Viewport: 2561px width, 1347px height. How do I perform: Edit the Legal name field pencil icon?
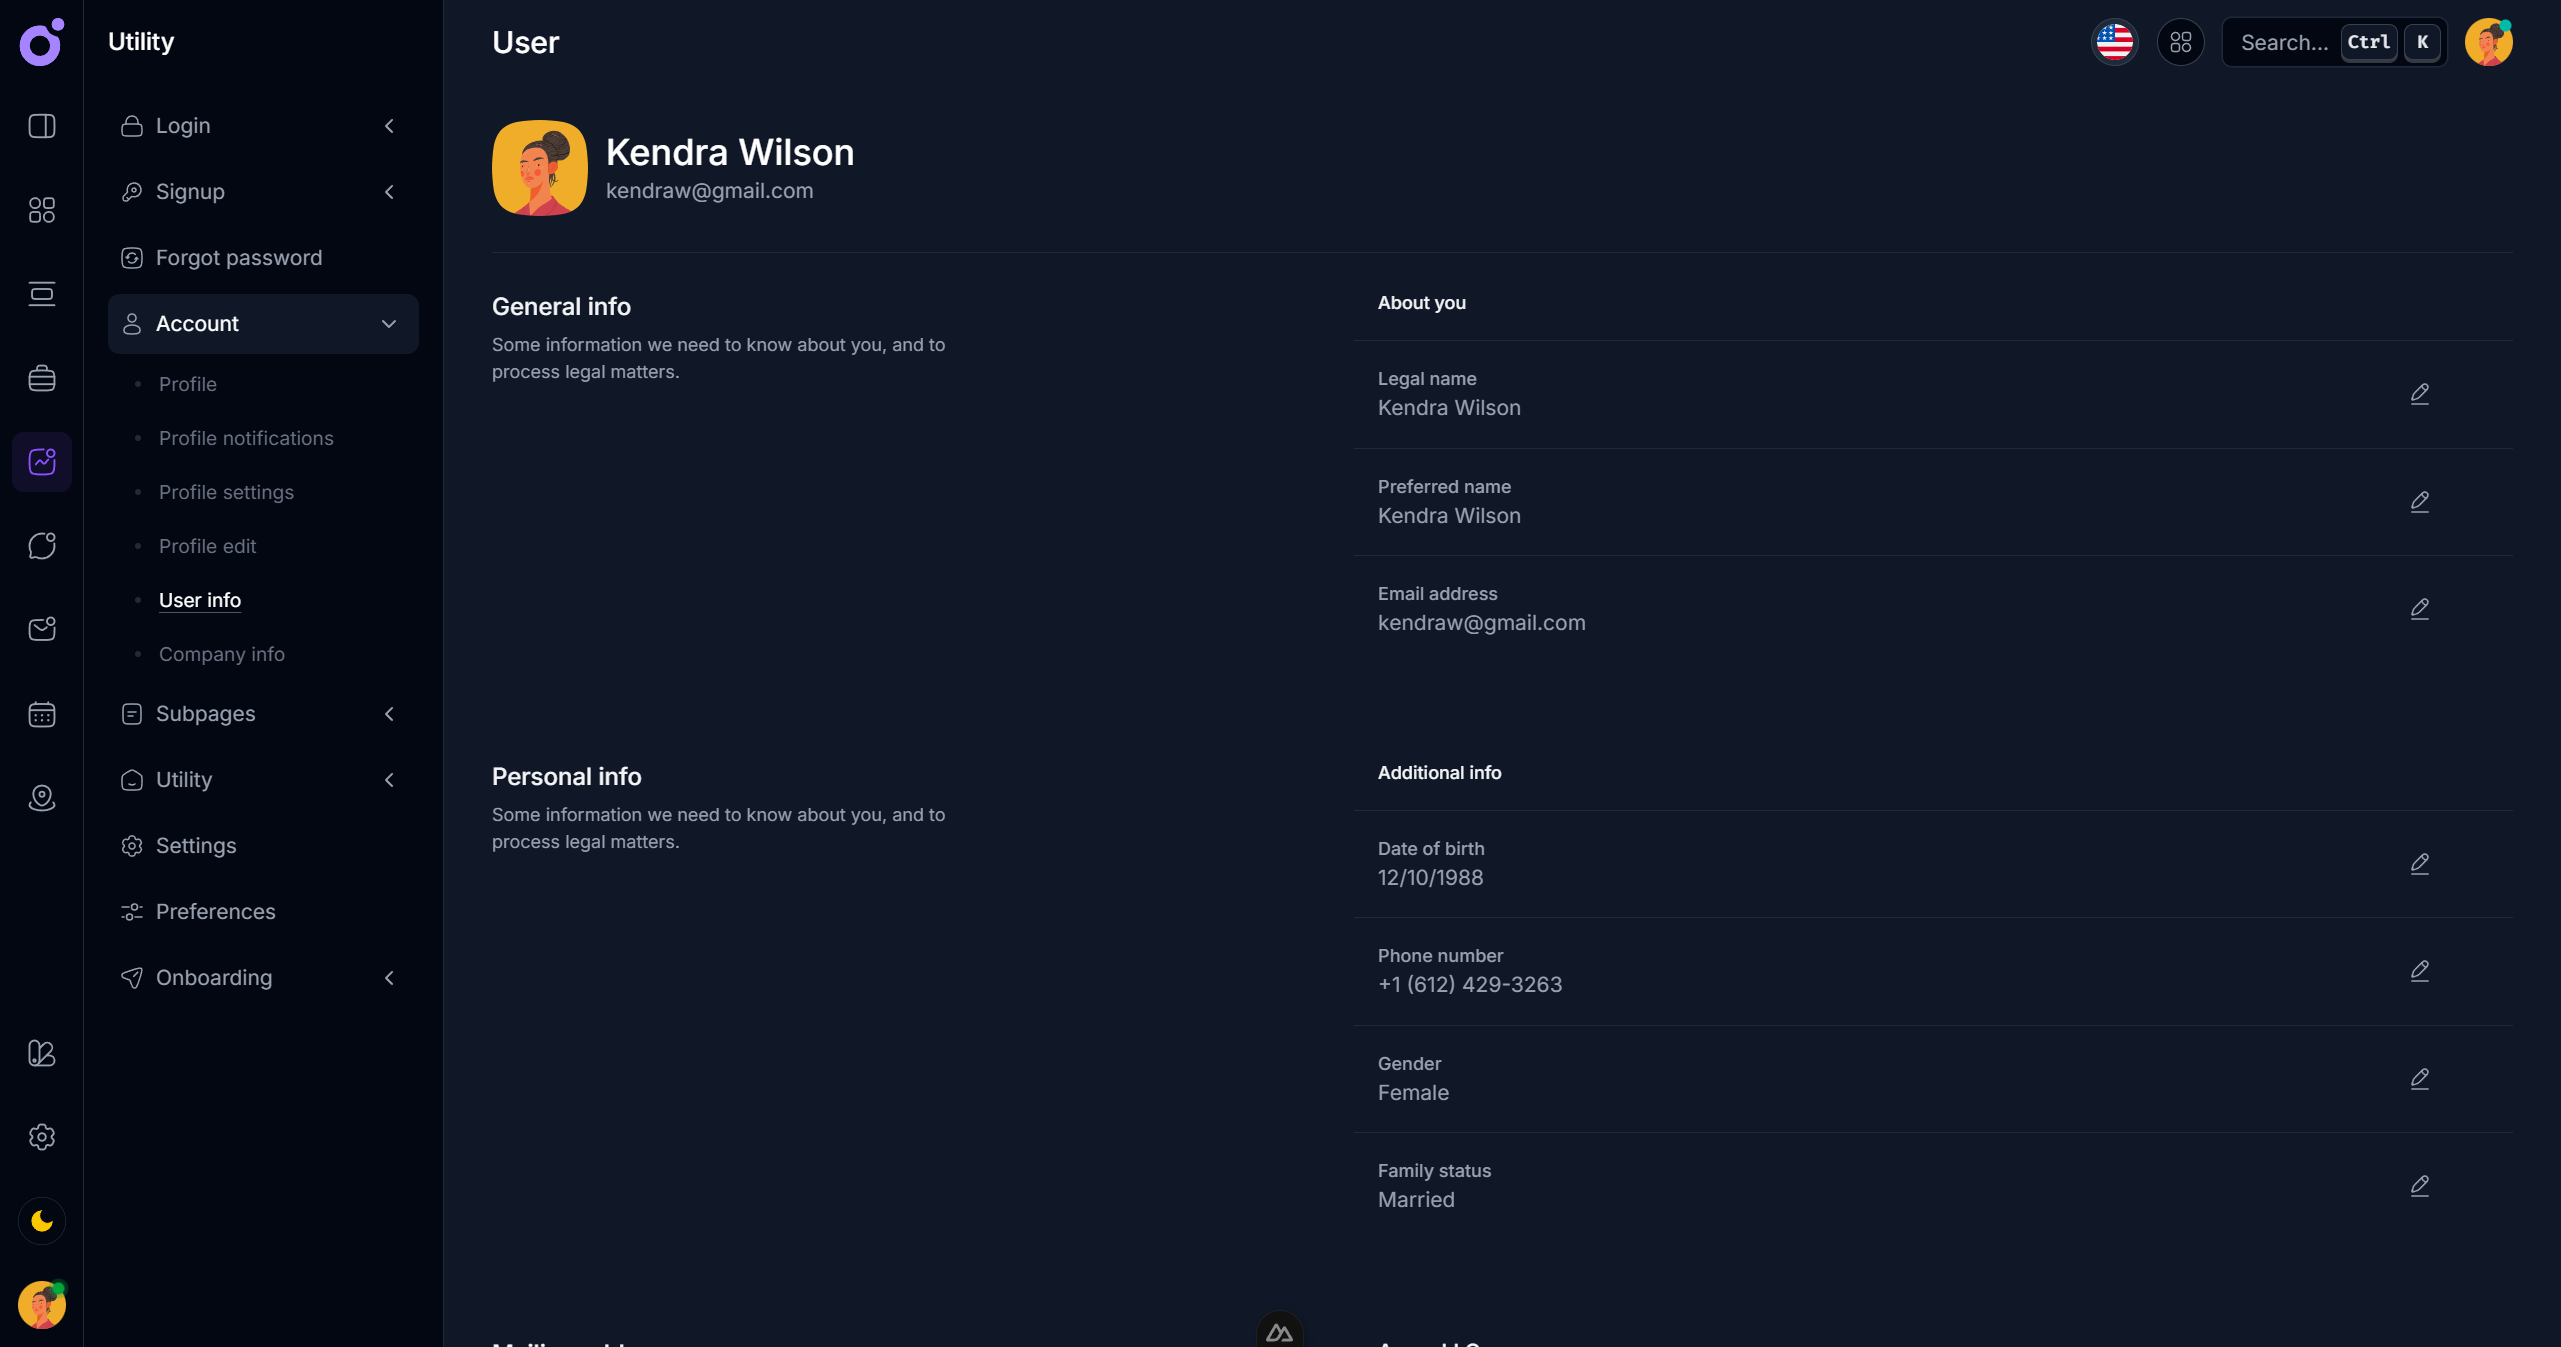[2419, 394]
